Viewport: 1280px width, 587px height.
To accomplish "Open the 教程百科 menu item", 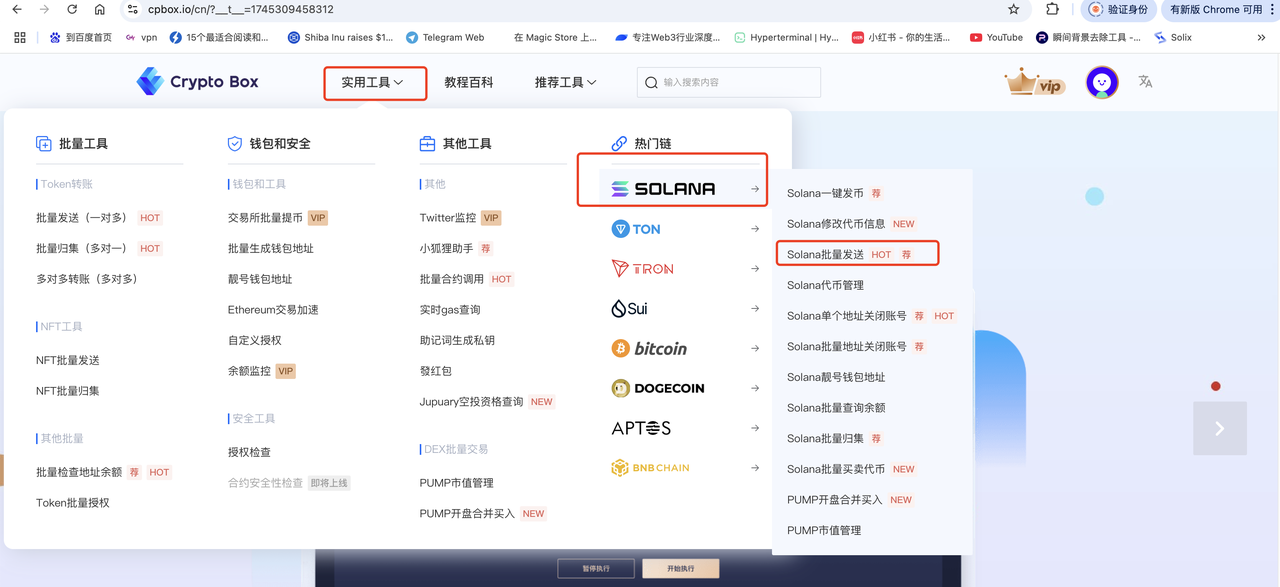I will (469, 82).
